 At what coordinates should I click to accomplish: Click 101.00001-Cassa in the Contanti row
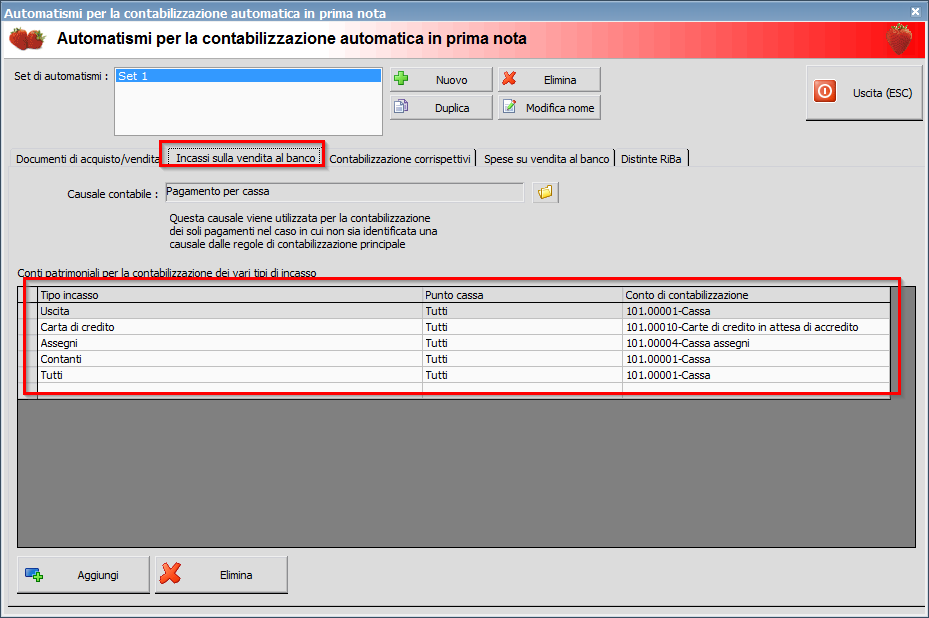click(x=757, y=359)
